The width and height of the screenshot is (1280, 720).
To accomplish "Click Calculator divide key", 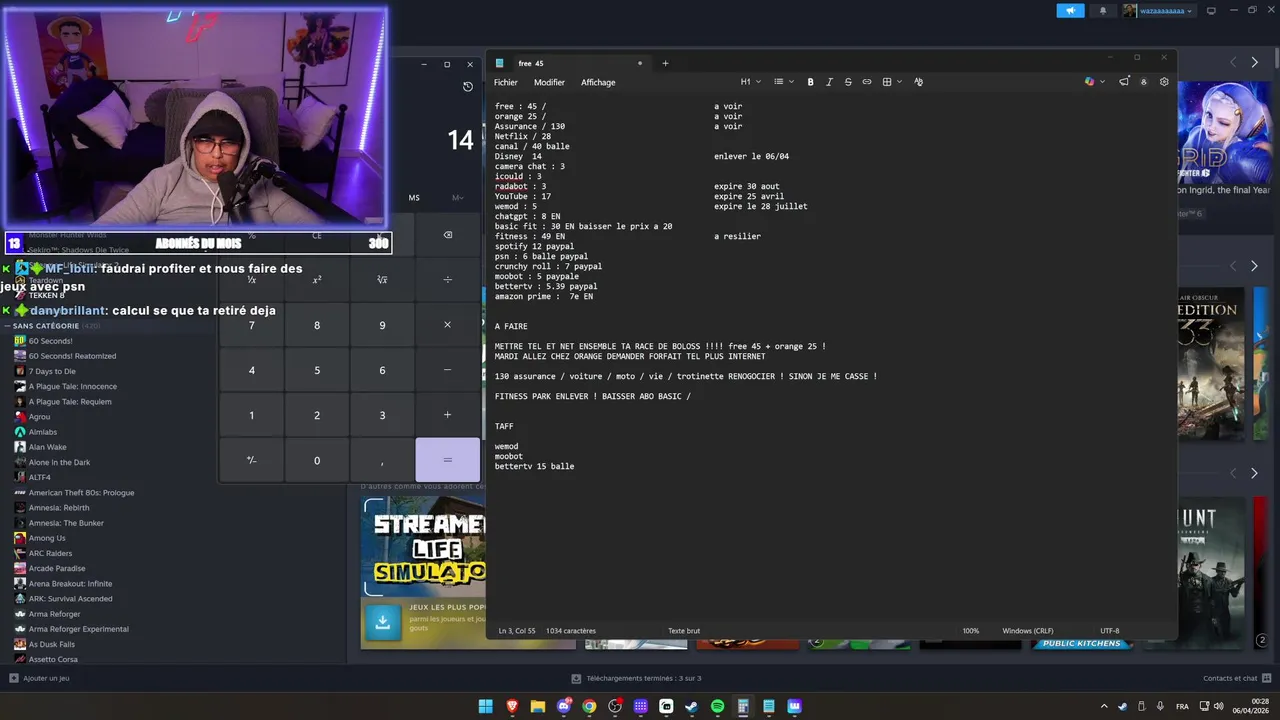I will [x=447, y=280].
